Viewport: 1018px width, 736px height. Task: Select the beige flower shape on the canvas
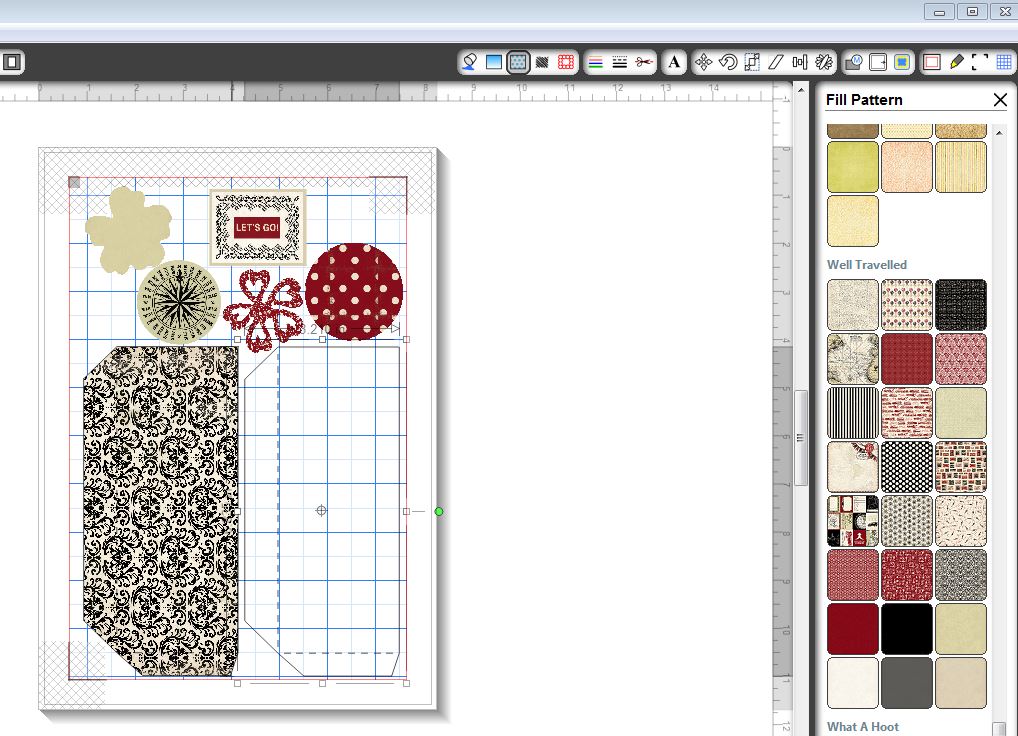click(x=129, y=229)
